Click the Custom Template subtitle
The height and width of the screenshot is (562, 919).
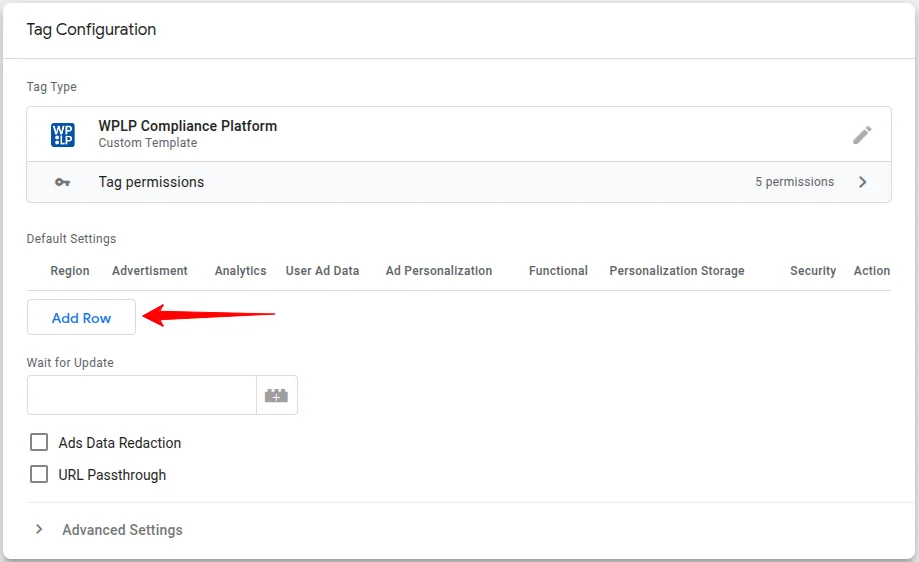pos(148,143)
